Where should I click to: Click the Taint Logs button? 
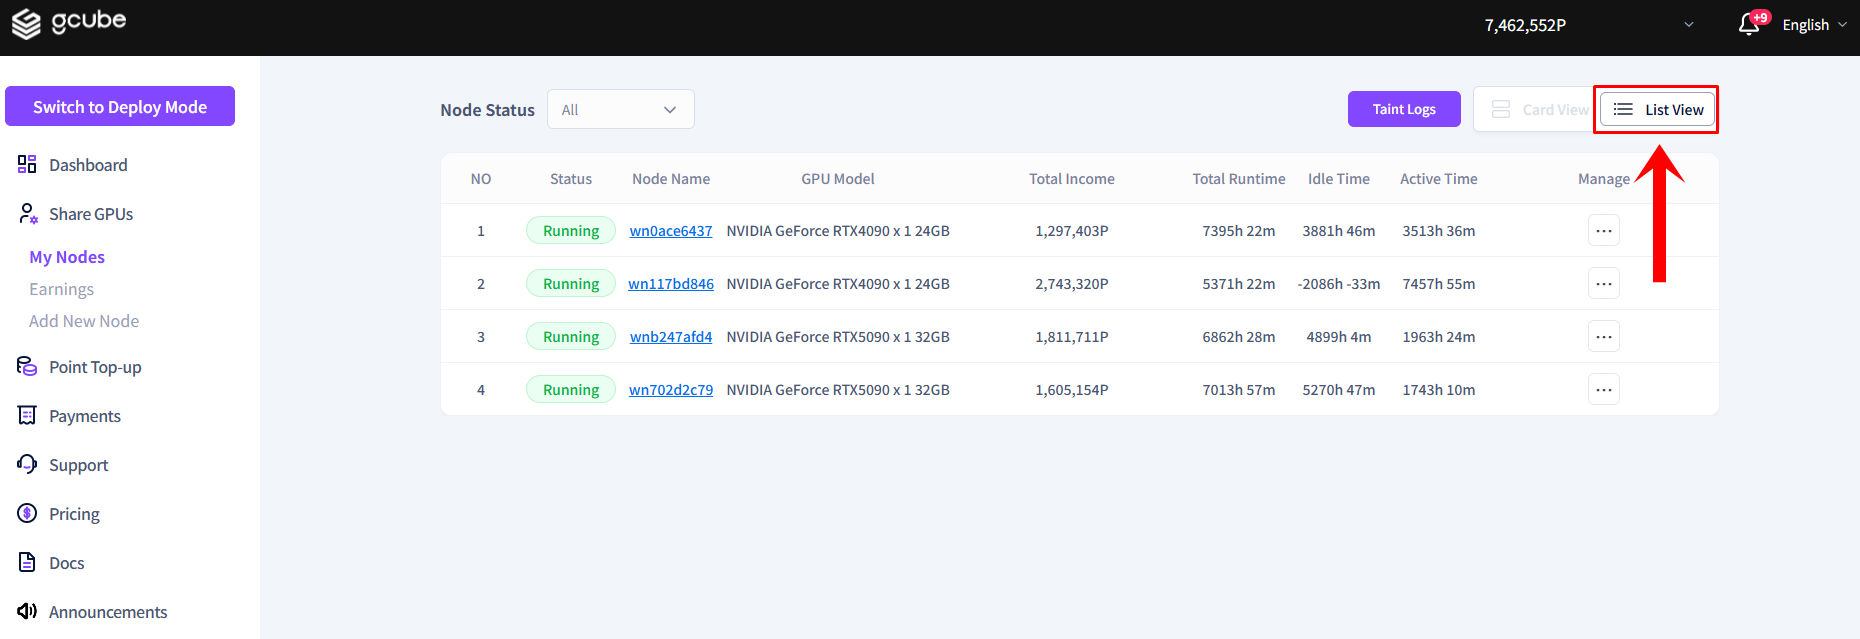pyautogui.click(x=1404, y=109)
